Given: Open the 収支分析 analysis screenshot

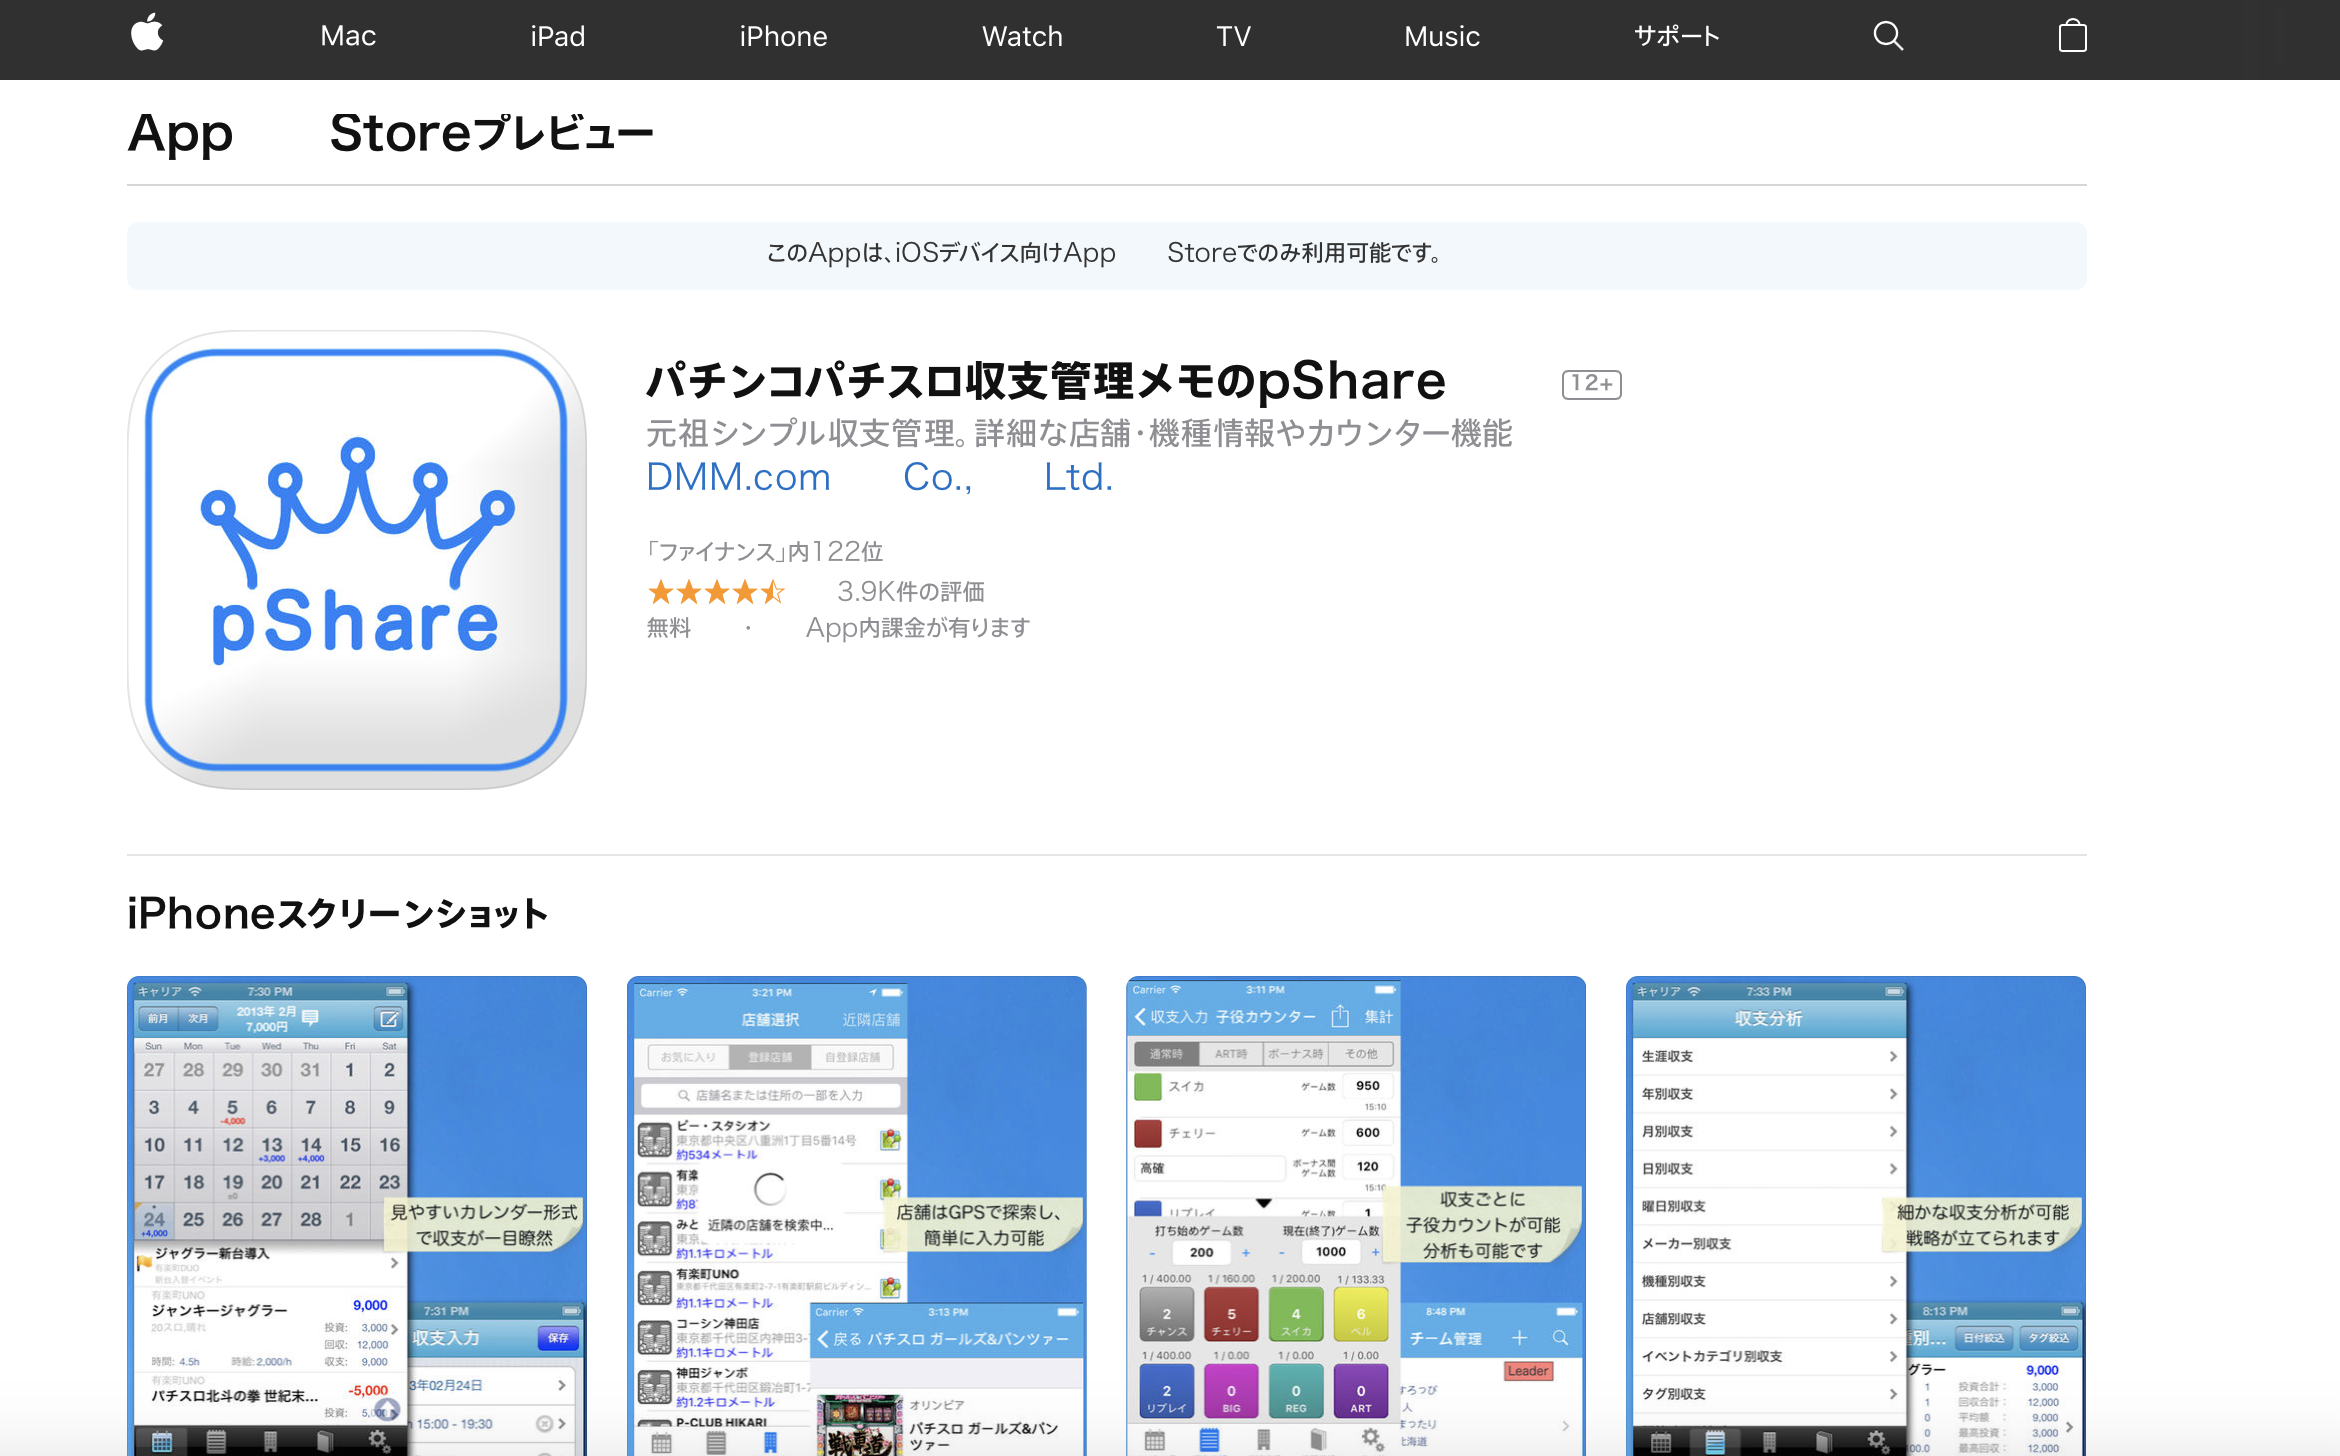Looking at the screenshot, I should [1856, 1216].
